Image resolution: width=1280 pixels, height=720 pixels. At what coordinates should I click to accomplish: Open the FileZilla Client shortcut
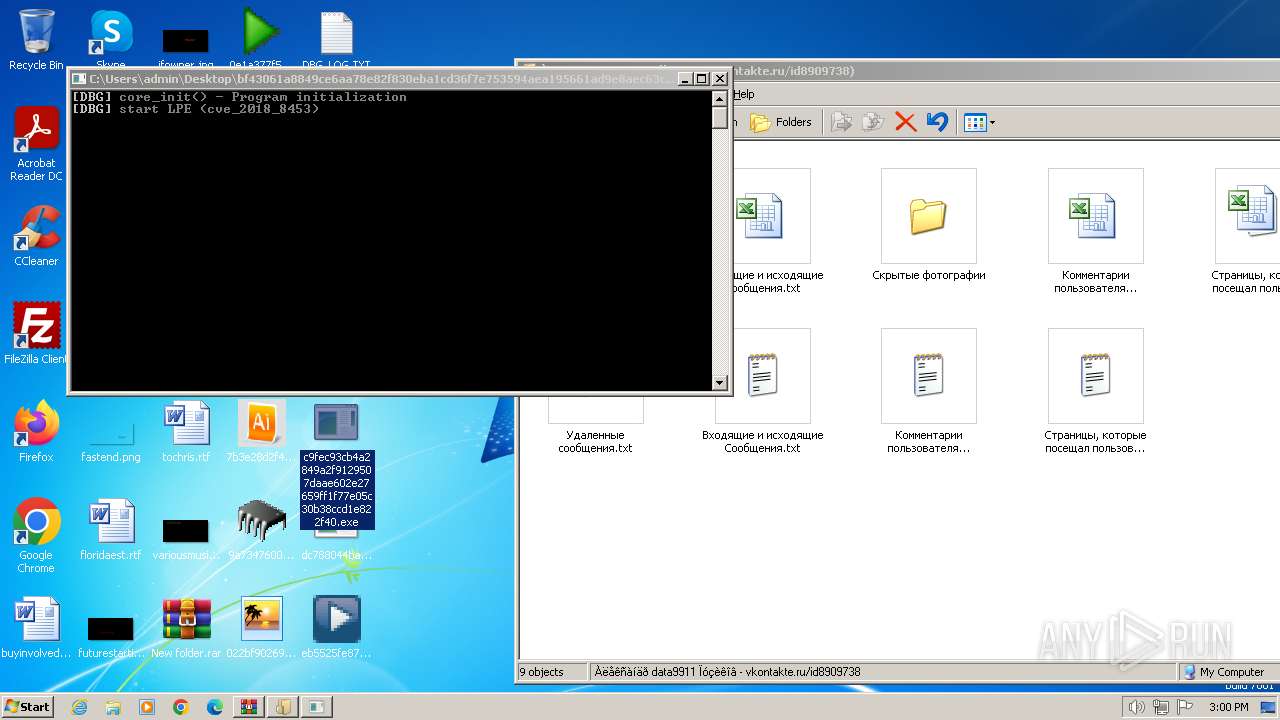click(36, 333)
